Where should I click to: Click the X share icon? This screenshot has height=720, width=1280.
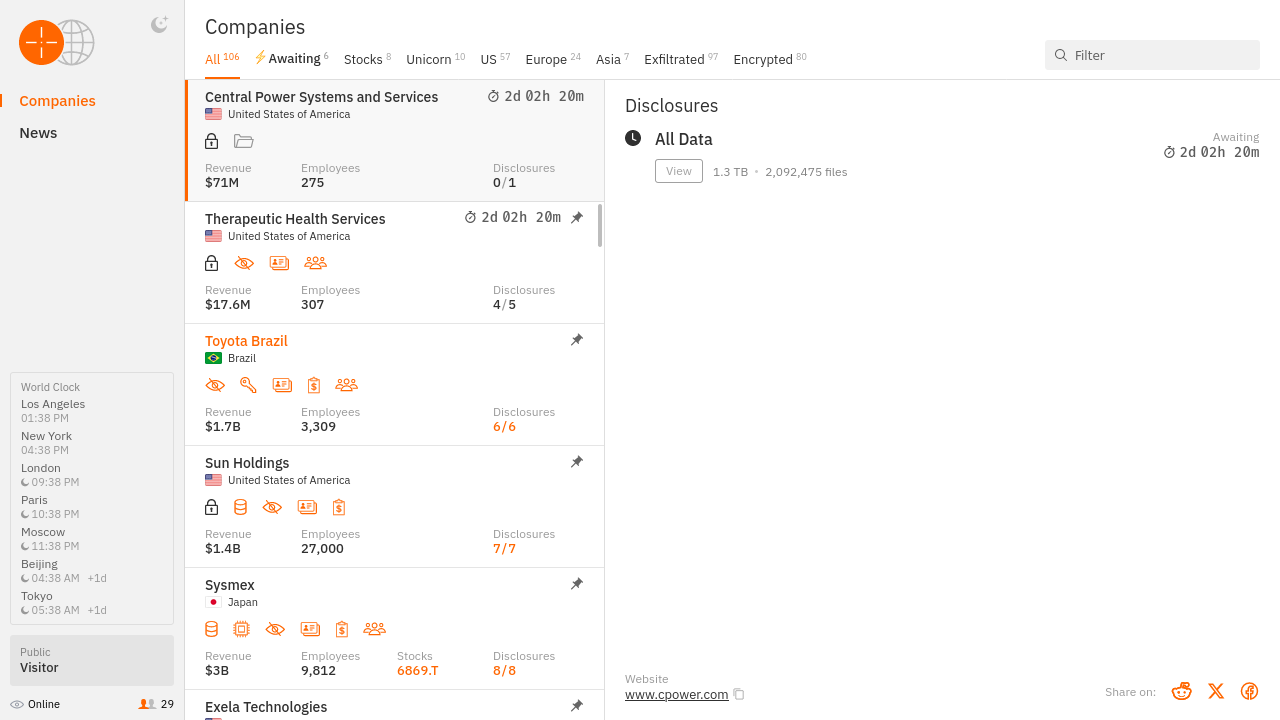1216,691
